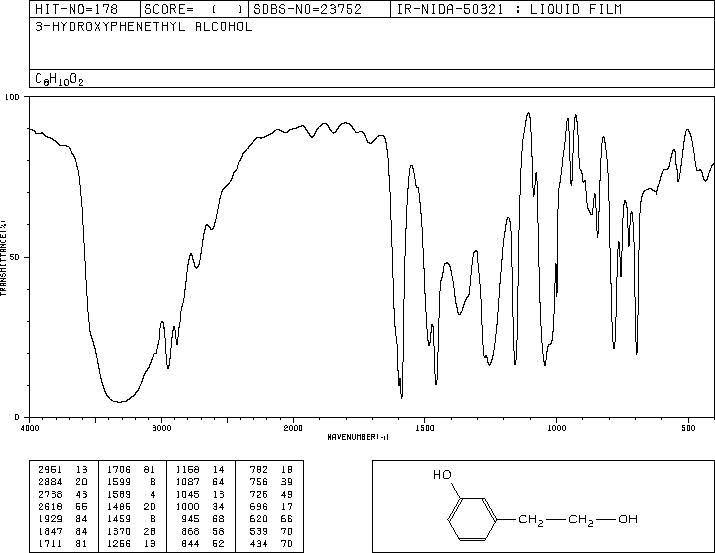Select the 3-HYDROXYPHENETHYL ALCOHOL compound name
Screen dimensions: 715x553
[144, 27]
